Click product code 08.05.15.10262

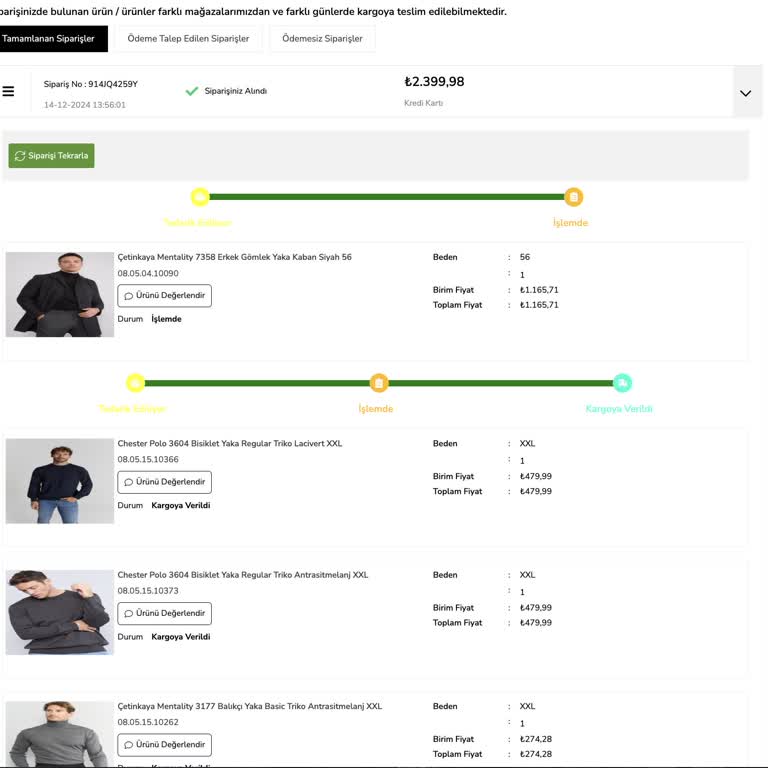pos(148,722)
